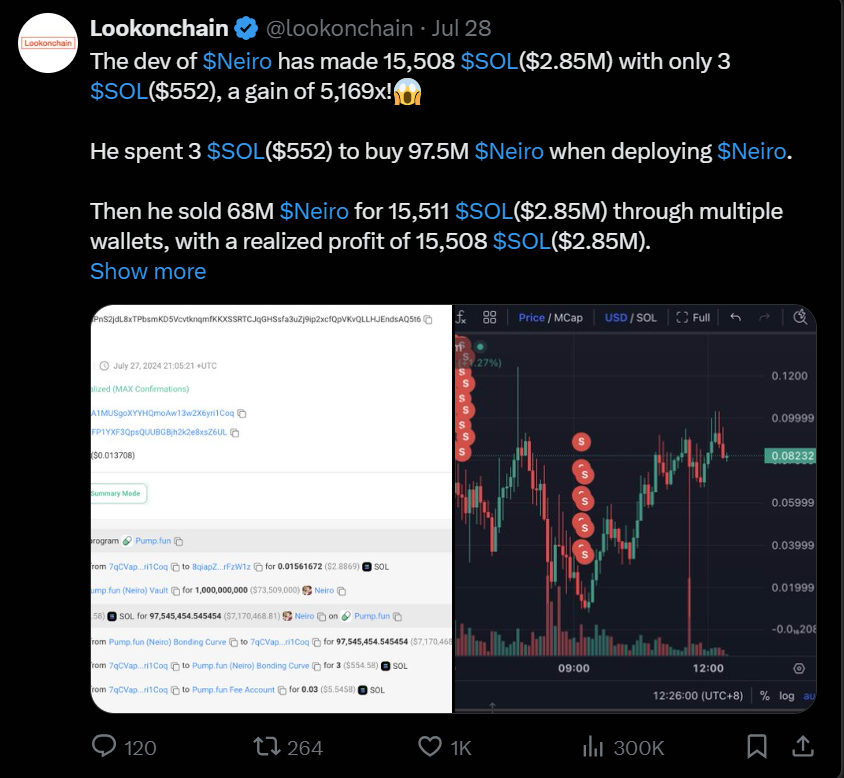
Task: Open the Lookonchain profile avatar
Action: (x=46, y=43)
